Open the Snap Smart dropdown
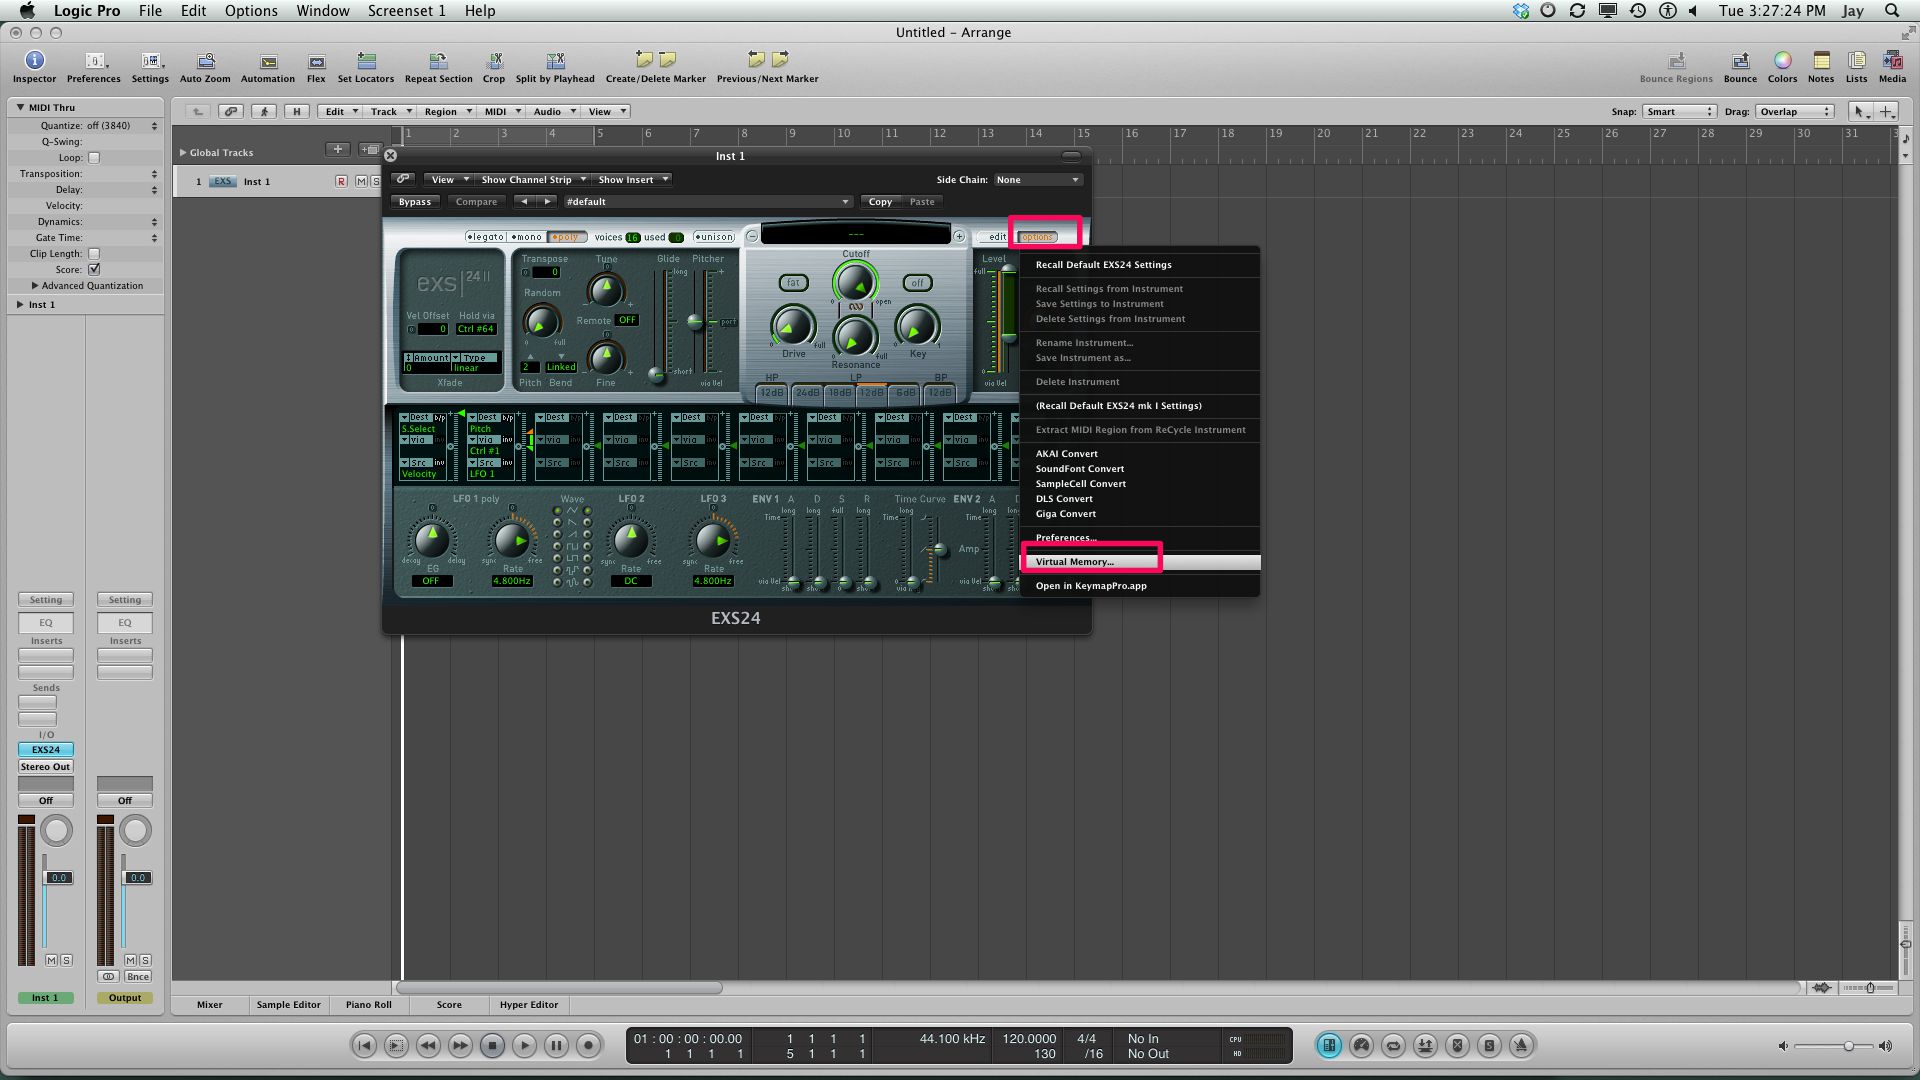 [1679, 111]
